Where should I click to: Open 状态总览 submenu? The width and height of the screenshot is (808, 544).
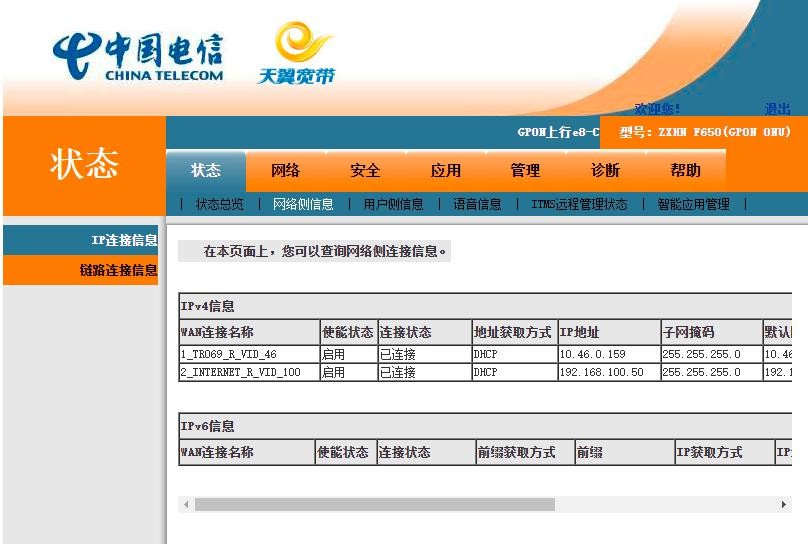(x=219, y=204)
